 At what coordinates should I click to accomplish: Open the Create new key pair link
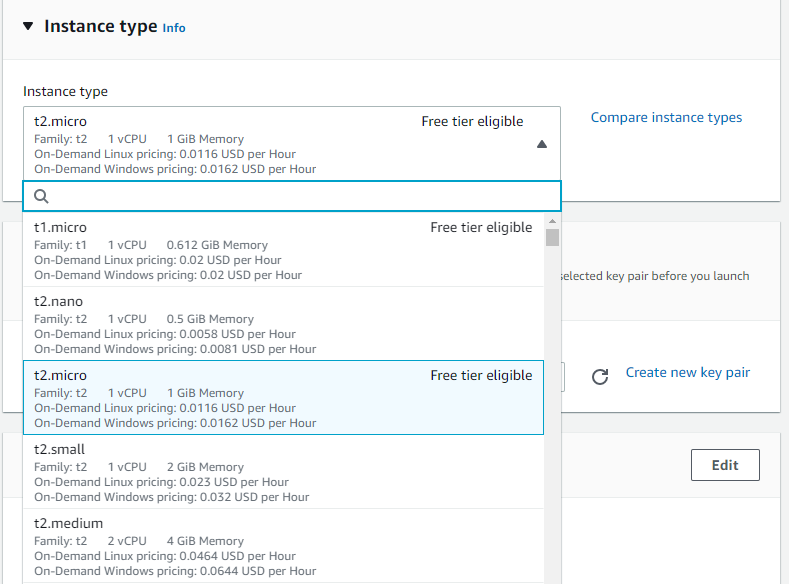687,372
